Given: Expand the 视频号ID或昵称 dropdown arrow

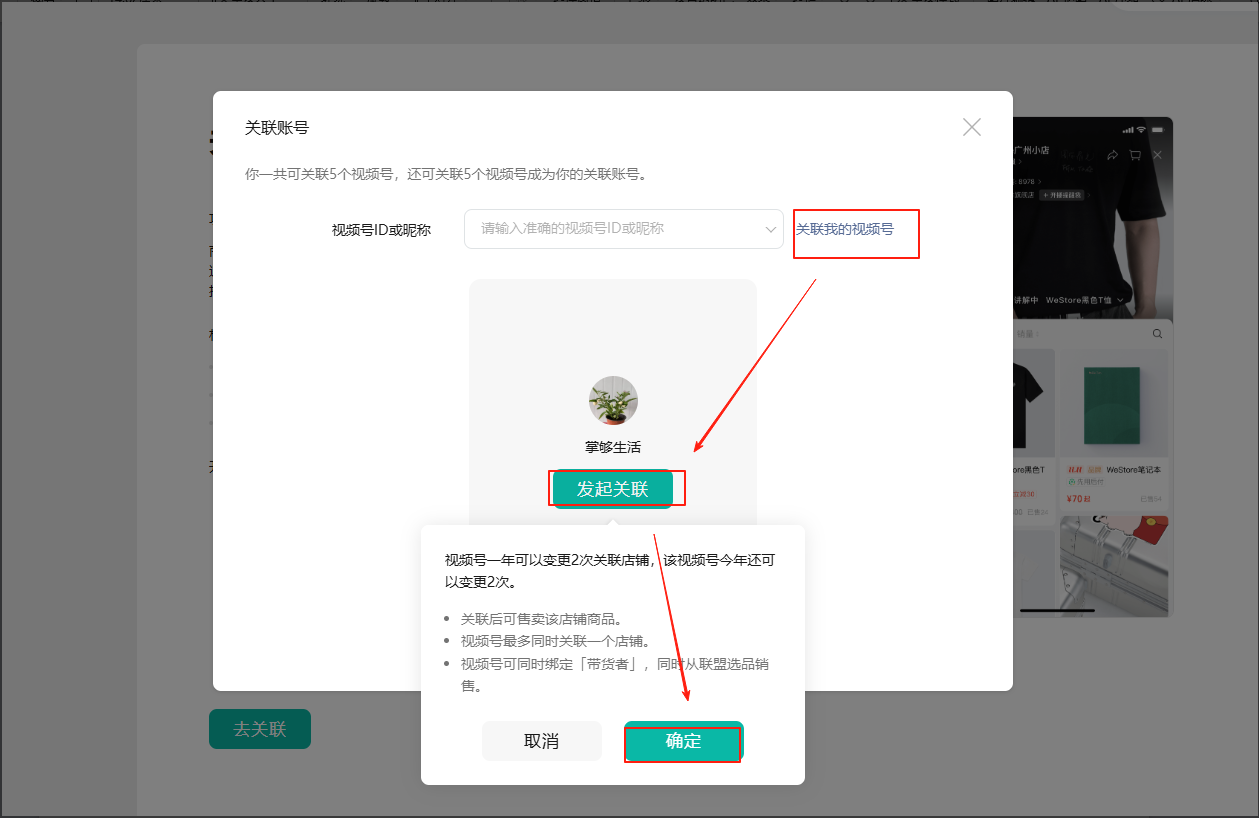Looking at the screenshot, I should coord(771,229).
